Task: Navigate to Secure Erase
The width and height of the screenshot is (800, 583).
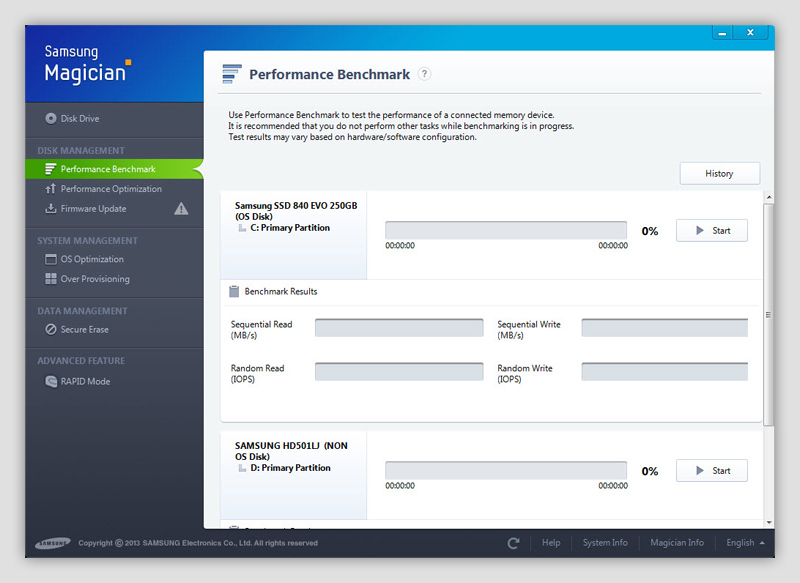Action: pyautogui.click(x=114, y=329)
